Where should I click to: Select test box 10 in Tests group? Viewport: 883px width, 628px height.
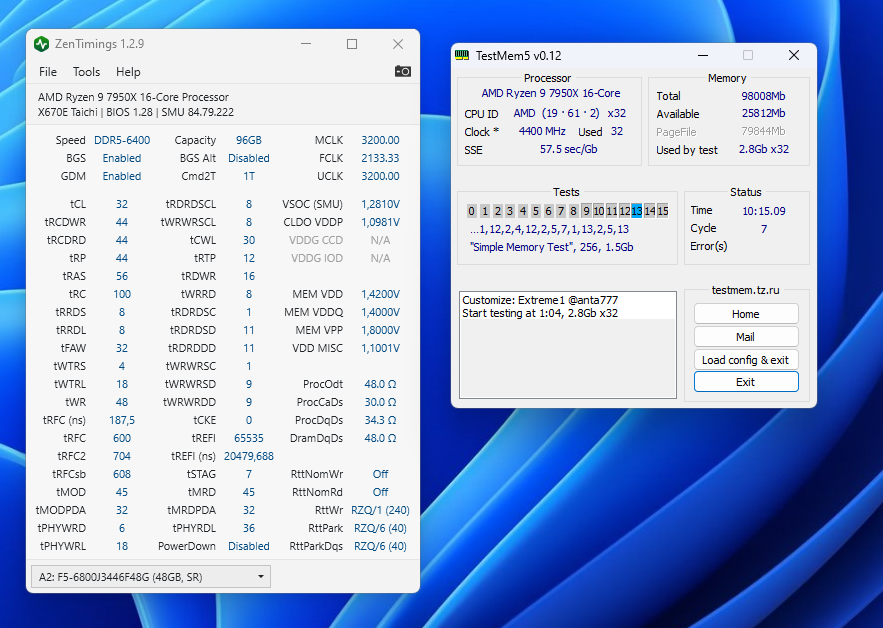599,211
